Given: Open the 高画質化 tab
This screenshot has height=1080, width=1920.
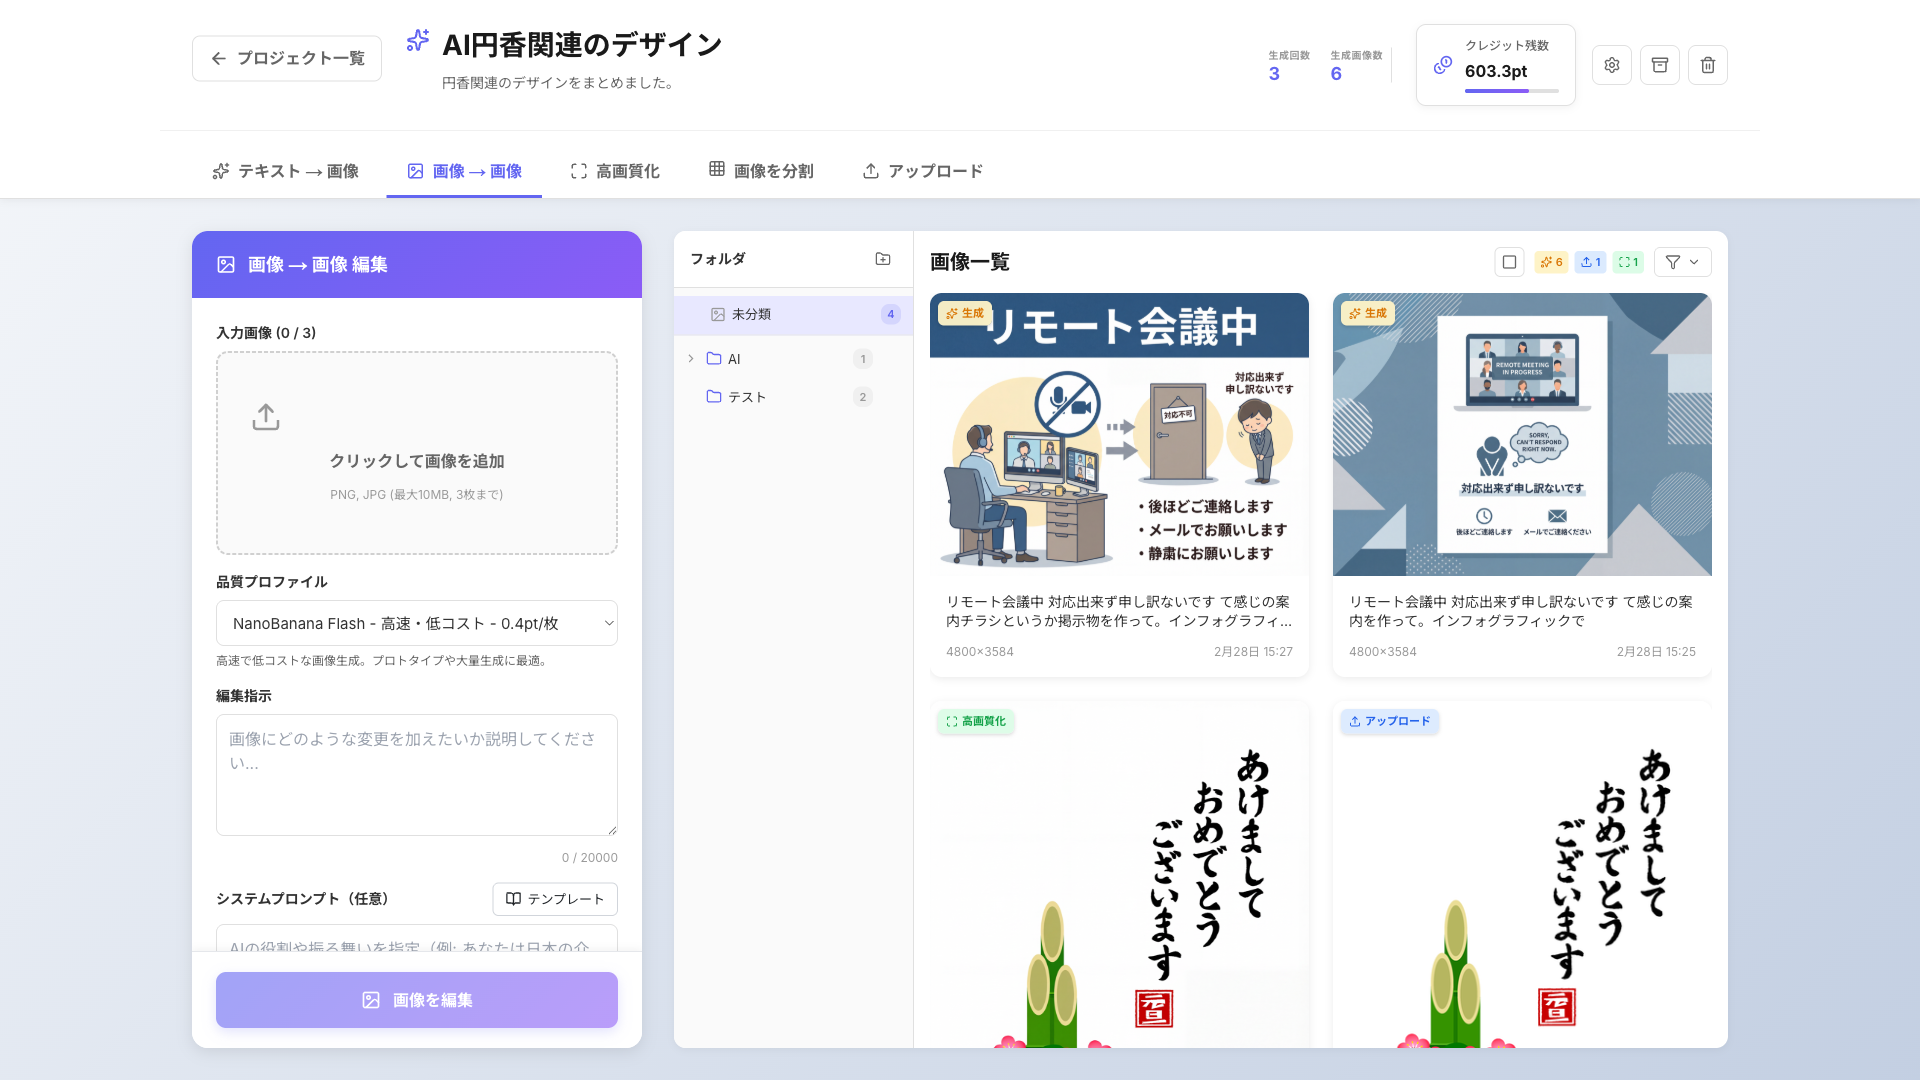Looking at the screenshot, I should (615, 171).
